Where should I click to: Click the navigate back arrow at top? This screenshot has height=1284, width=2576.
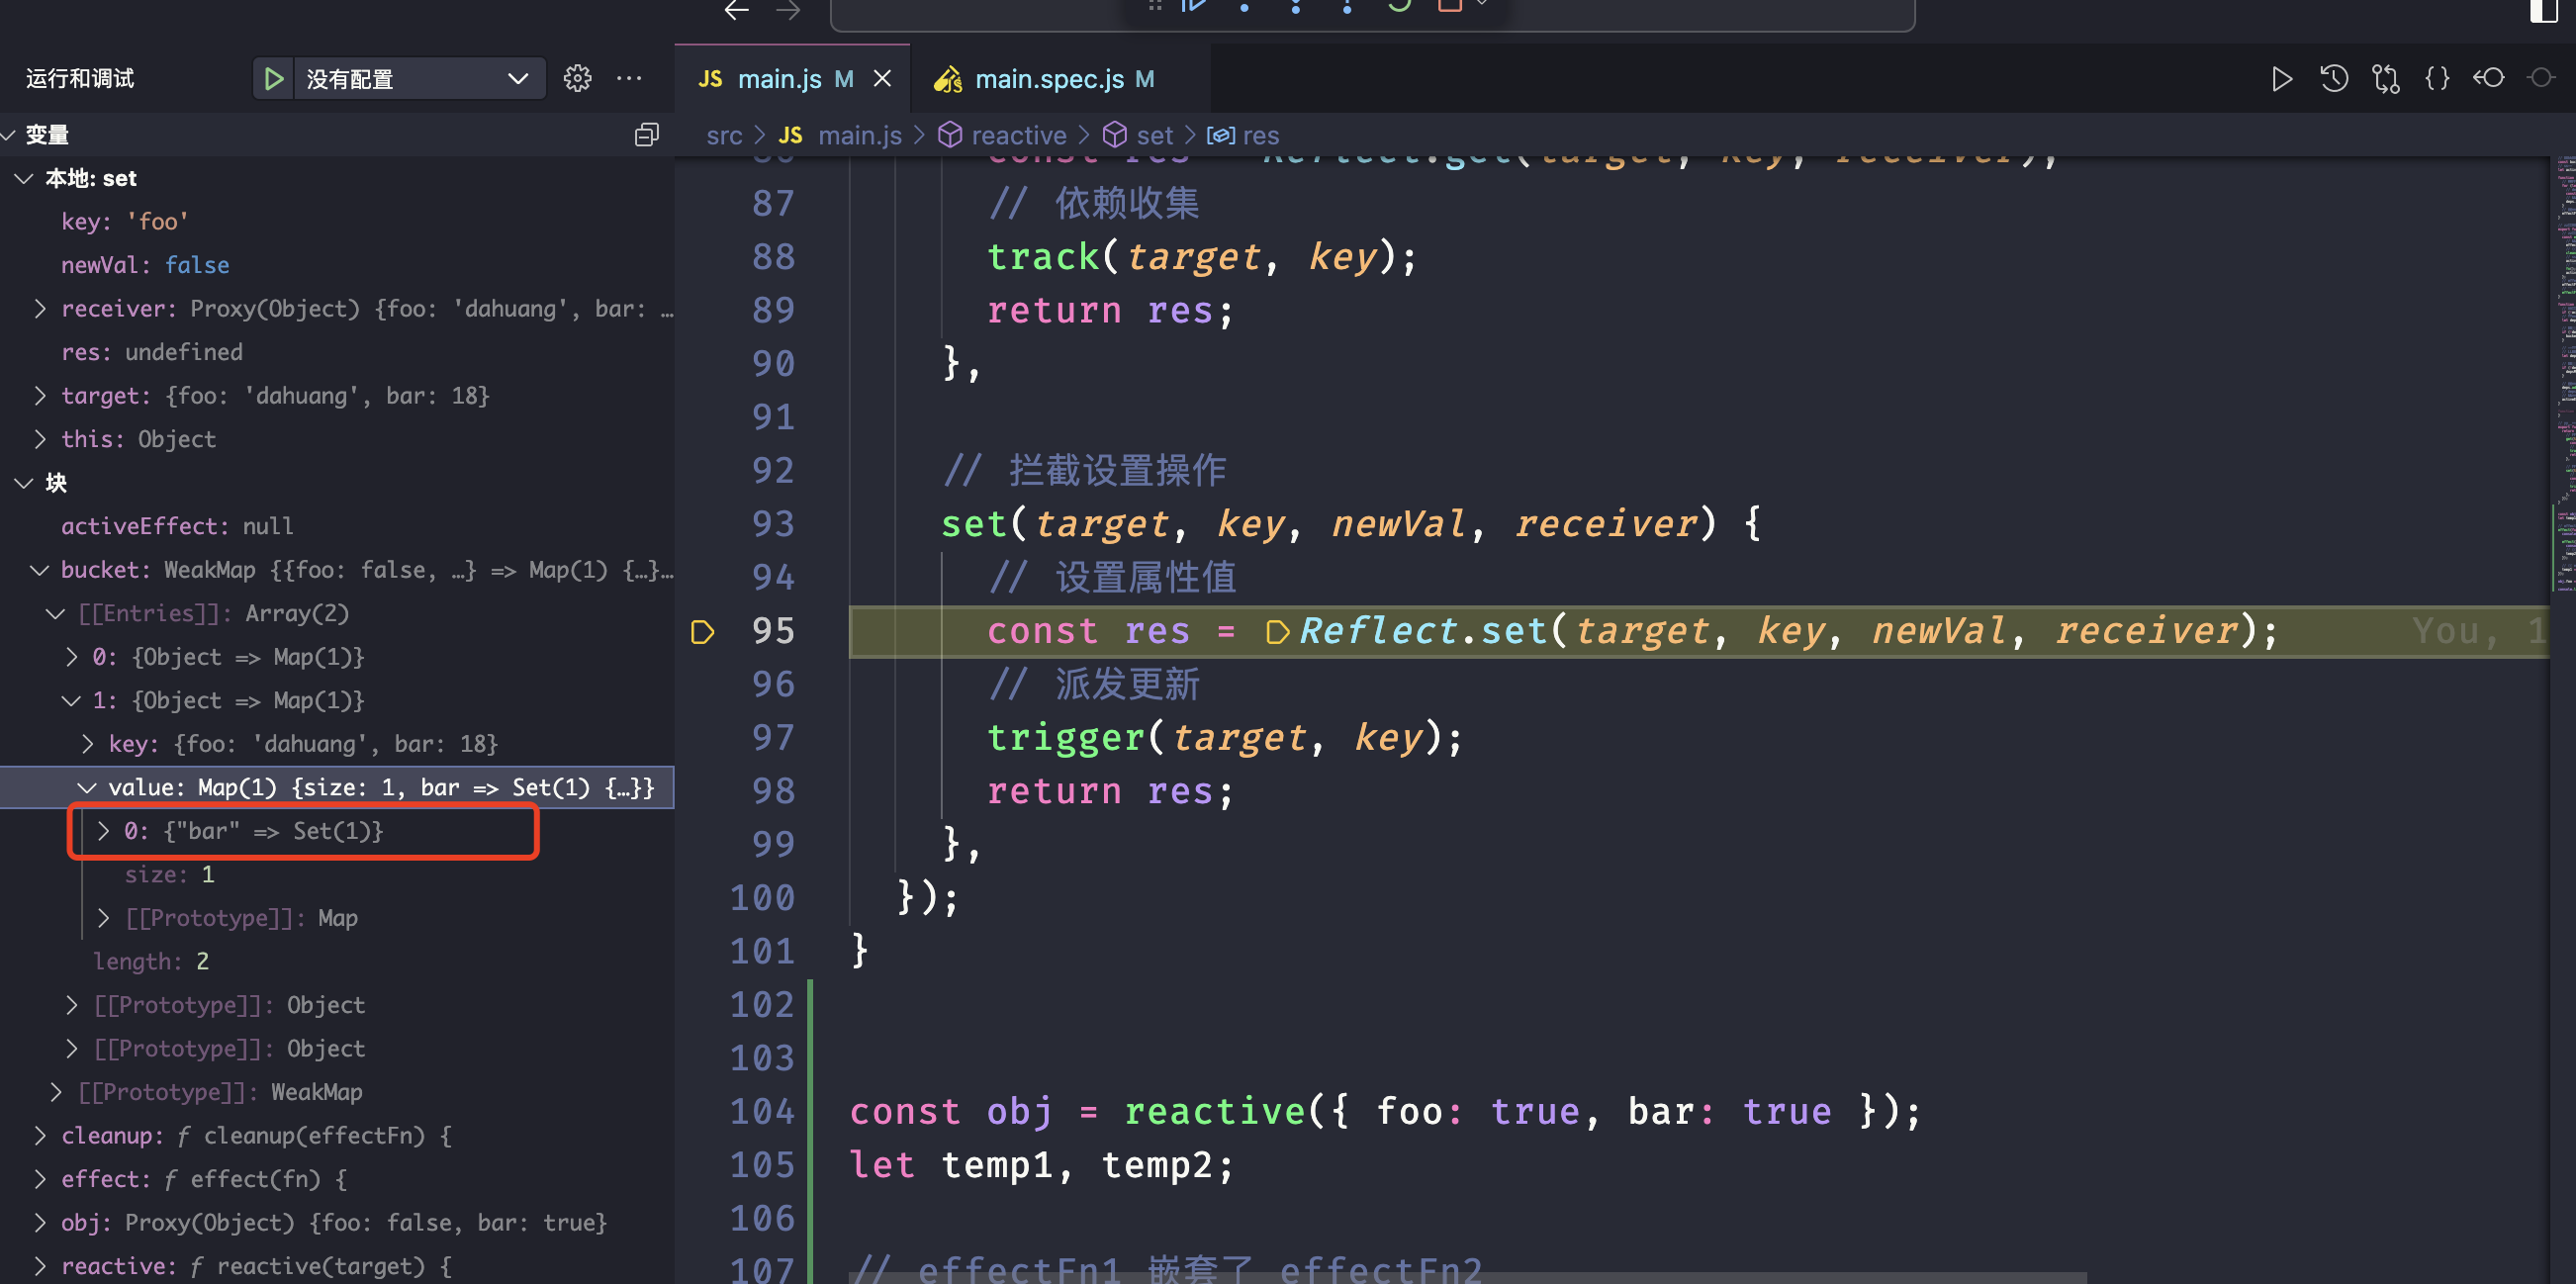[x=737, y=10]
